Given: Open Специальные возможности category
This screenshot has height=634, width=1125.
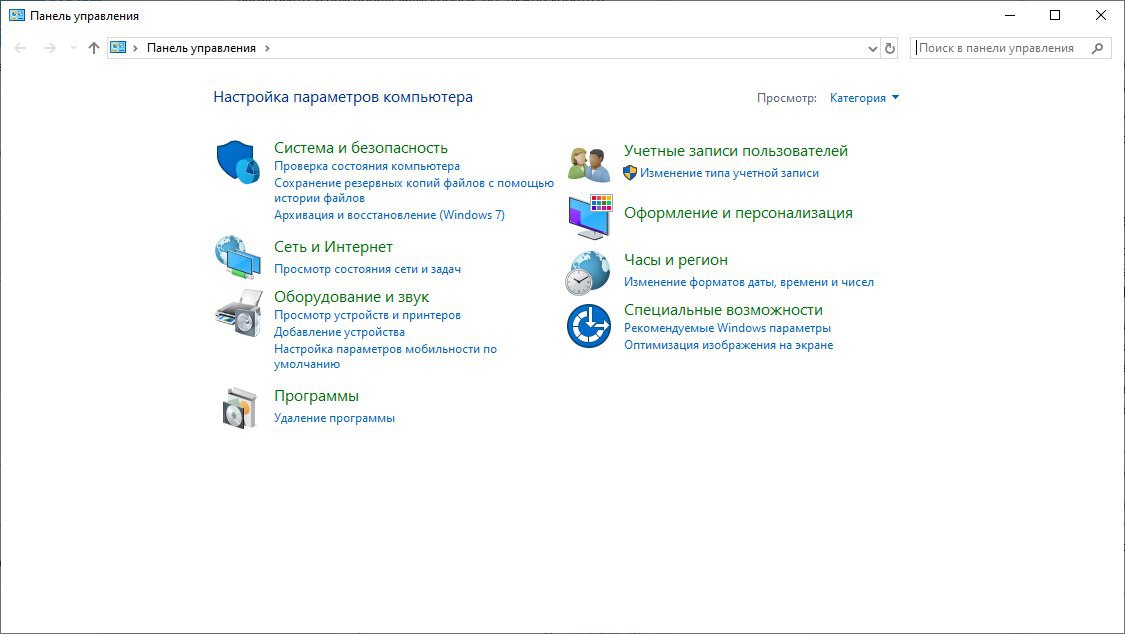Looking at the screenshot, I should pos(723,310).
